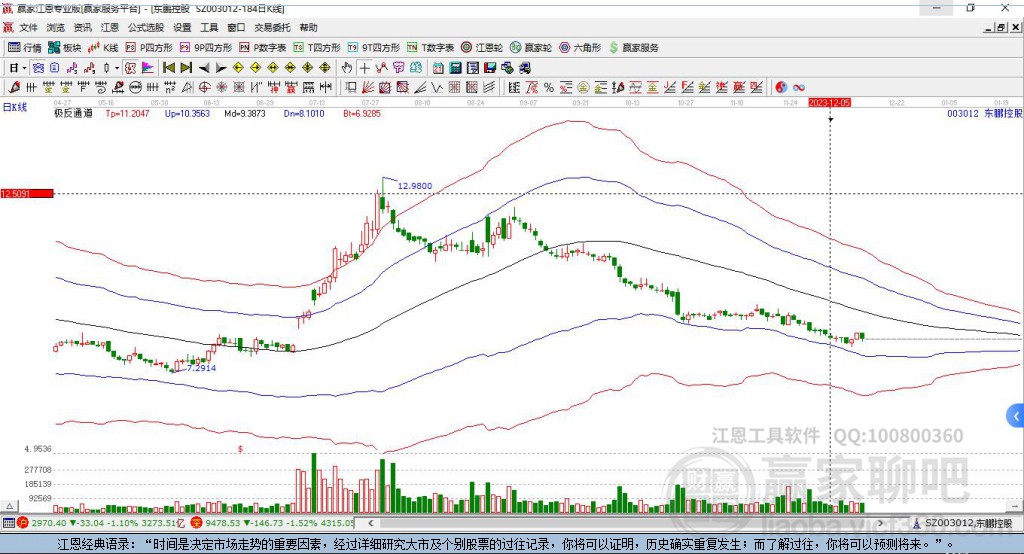Click the blue infinity symbol icon
The width and height of the screenshot is (1024, 554).
(x=799, y=88)
